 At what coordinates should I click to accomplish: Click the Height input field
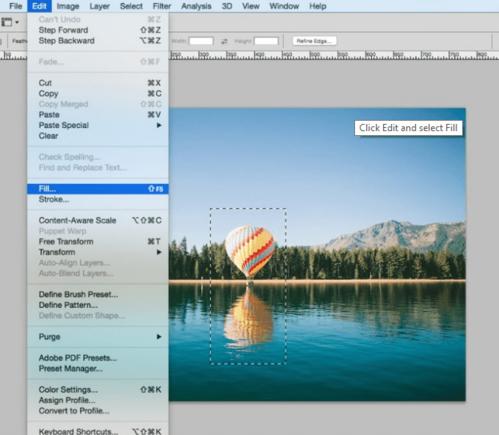point(266,41)
